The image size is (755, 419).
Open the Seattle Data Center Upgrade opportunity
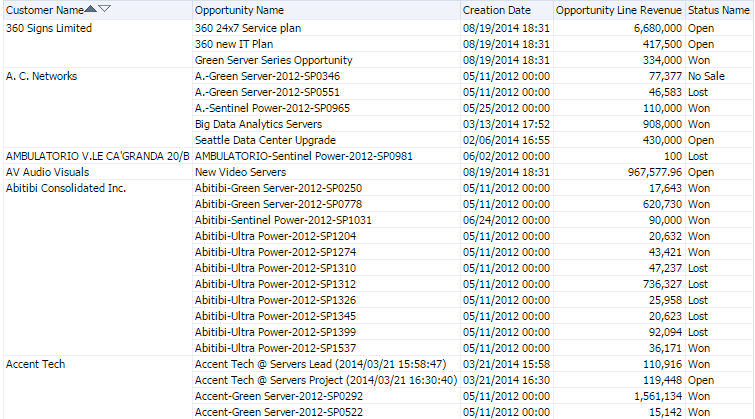pos(265,140)
